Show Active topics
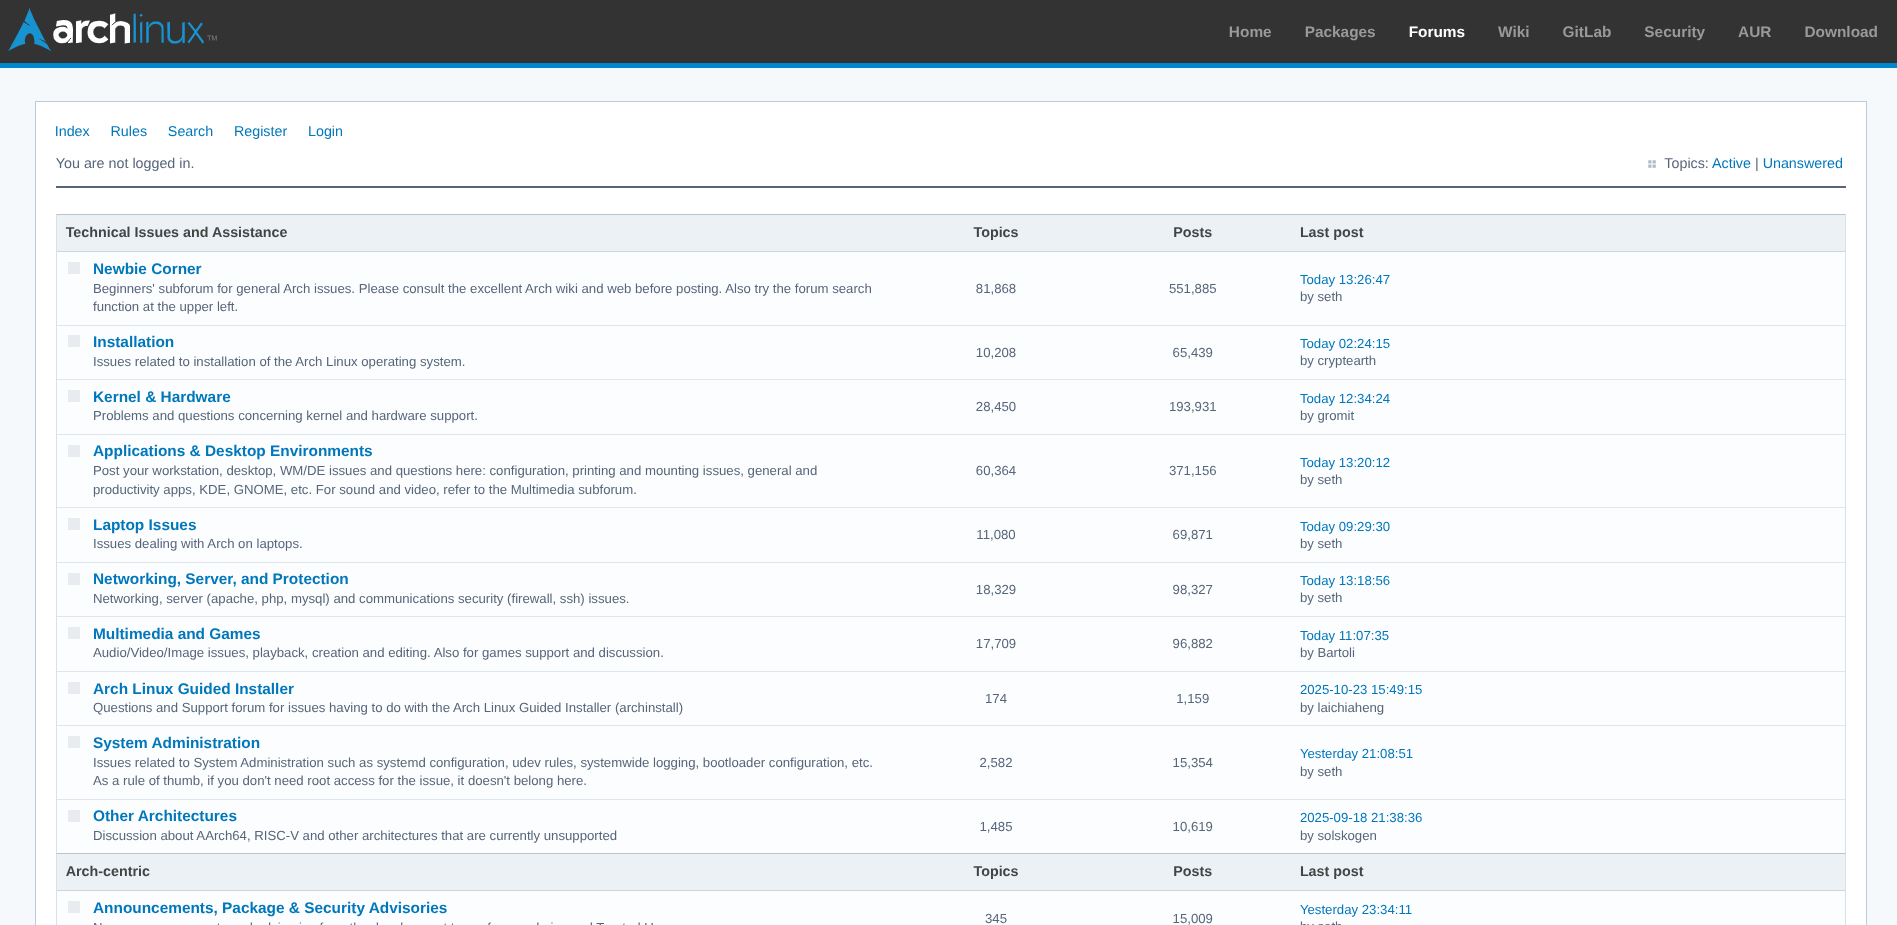Screen dimensions: 1897x925 tap(1731, 163)
